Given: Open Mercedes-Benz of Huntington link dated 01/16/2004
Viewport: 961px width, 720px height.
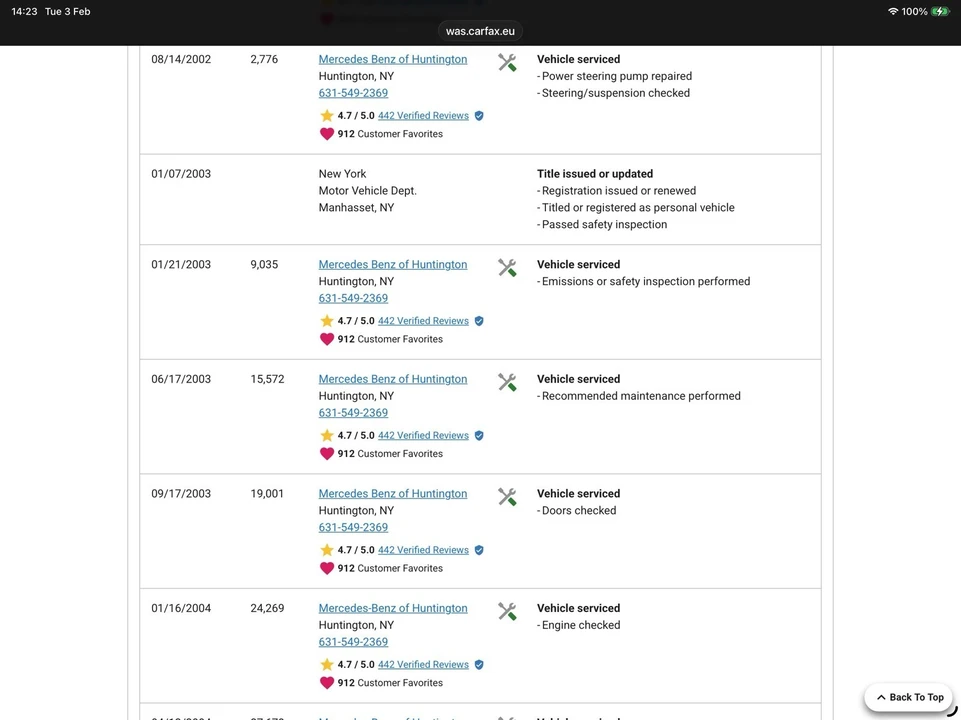Looking at the screenshot, I should [393, 608].
